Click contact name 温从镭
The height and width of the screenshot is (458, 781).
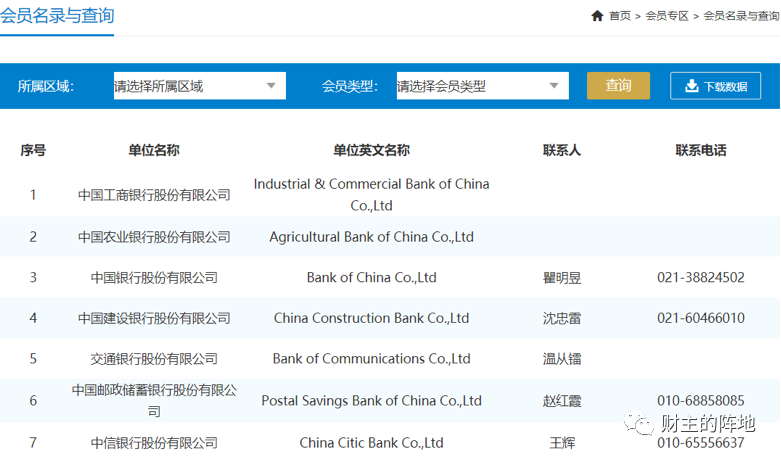click(562, 359)
